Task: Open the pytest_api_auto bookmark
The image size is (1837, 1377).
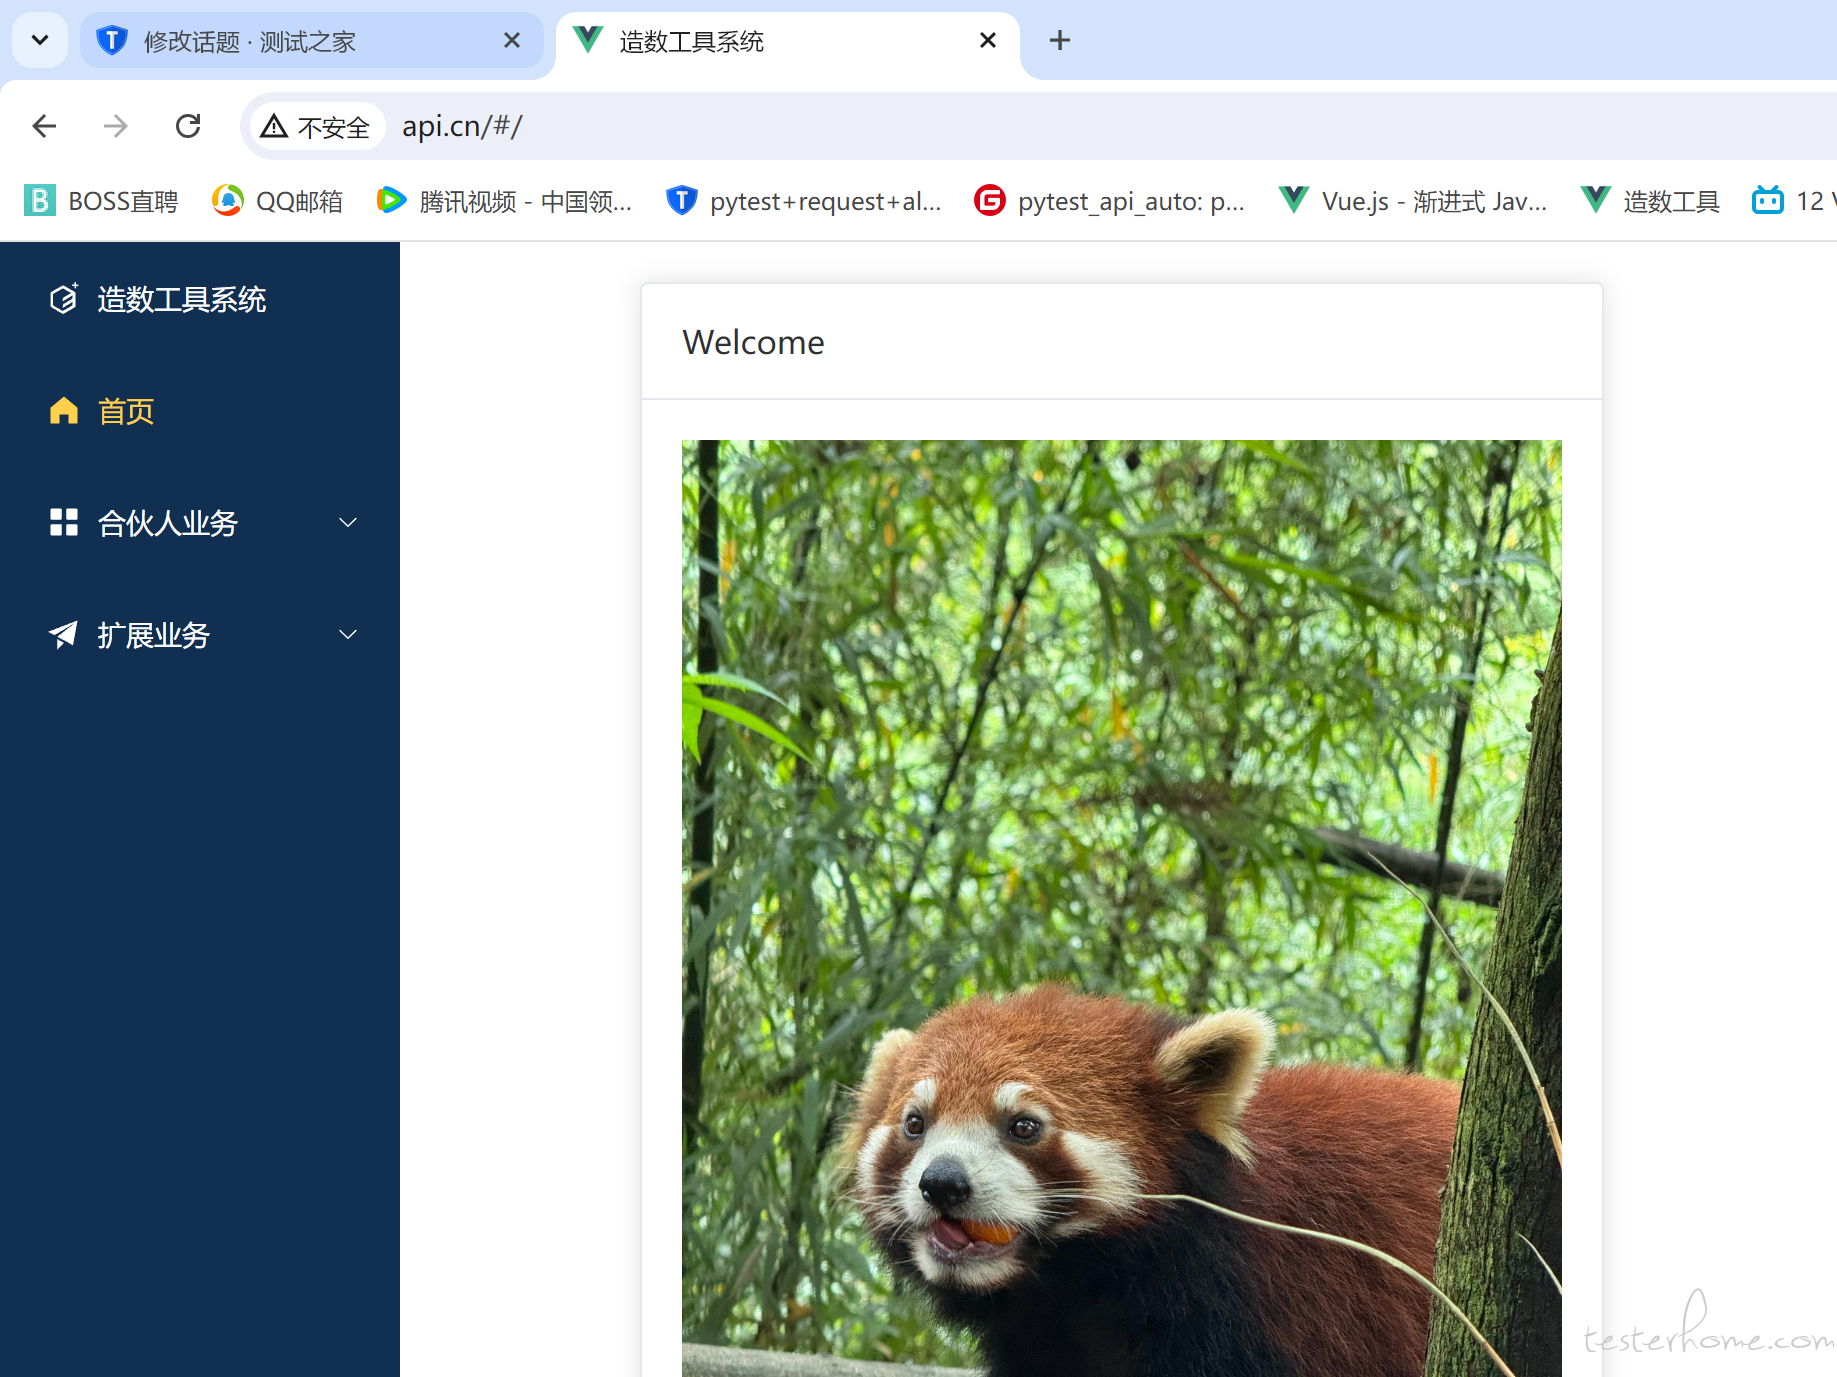Action: click(x=1110, y=201)
